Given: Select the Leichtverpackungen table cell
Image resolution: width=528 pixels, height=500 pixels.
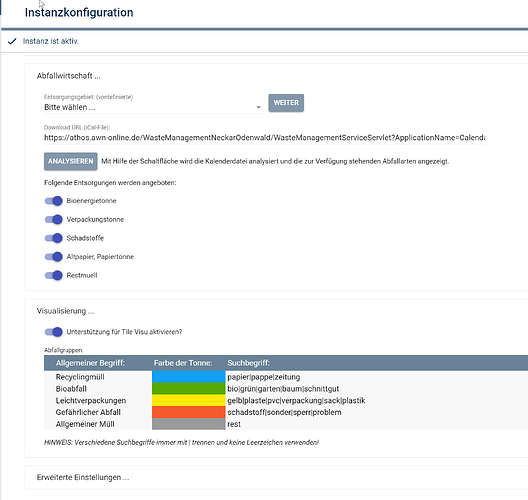Looking at the screenshot, I should point(91,401).
